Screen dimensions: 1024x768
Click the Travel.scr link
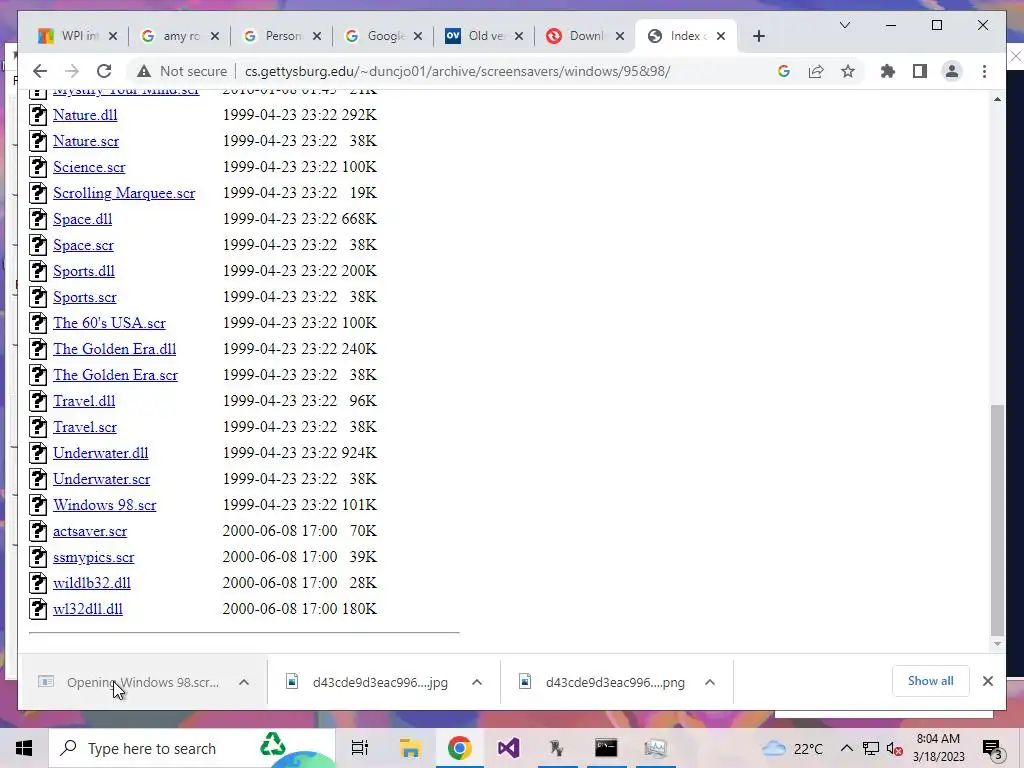pyautogui.click(x=85, y=427)
